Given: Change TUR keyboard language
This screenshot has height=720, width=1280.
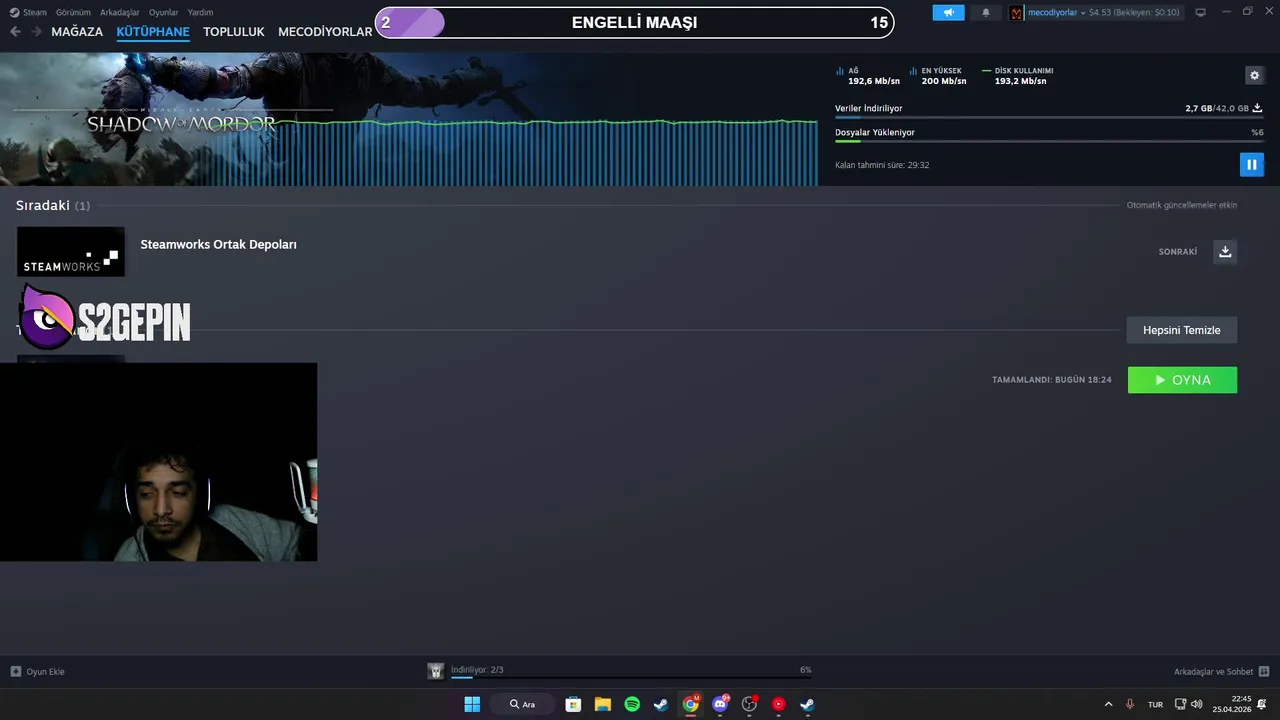Looking at the screenshot, I should coord(1155,704).
